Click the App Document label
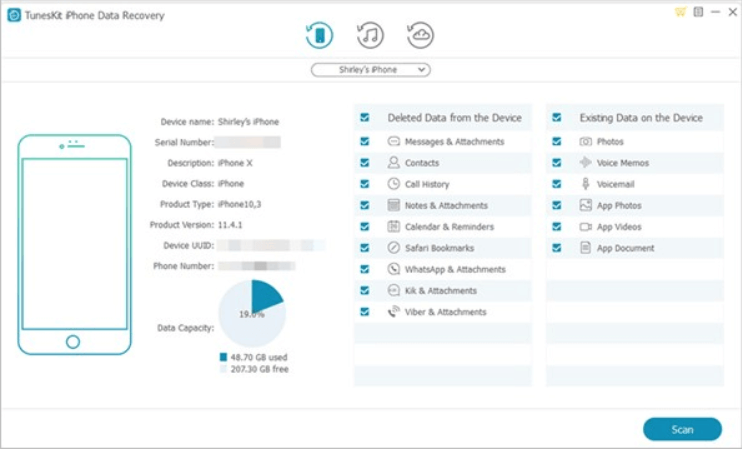The height and width of the screenshot is (449, 742). click(625, 248)
